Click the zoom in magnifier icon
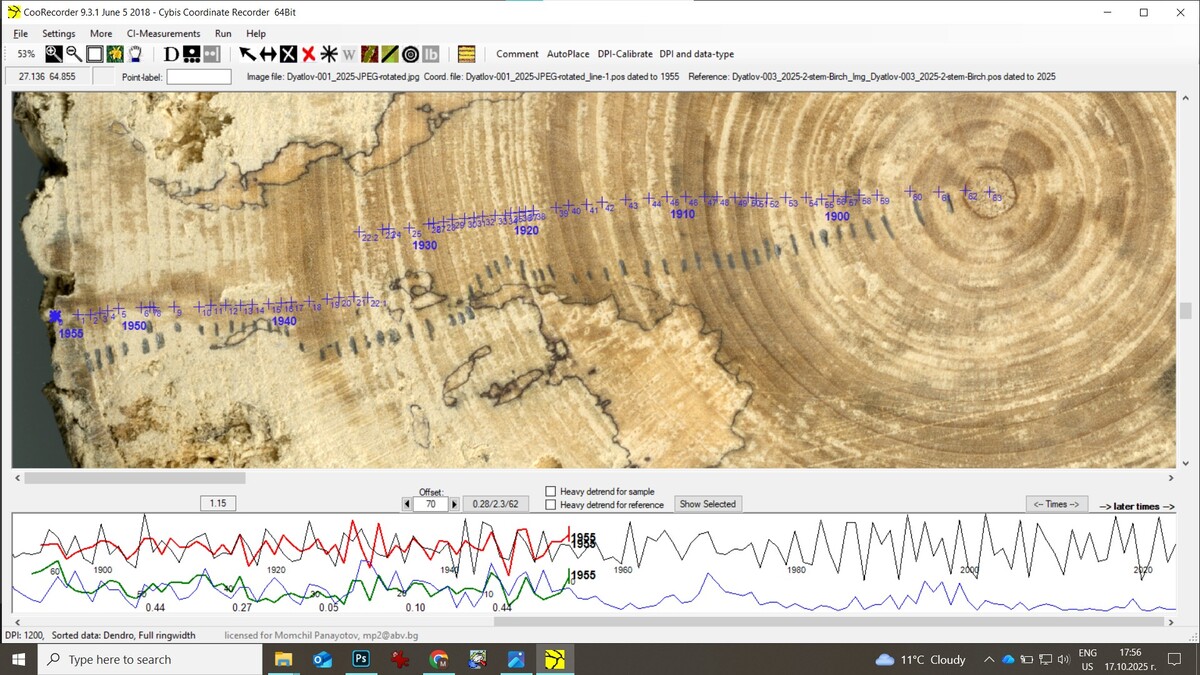The width and height of the screenshot is (1200, 675). [x=54, y=54]
